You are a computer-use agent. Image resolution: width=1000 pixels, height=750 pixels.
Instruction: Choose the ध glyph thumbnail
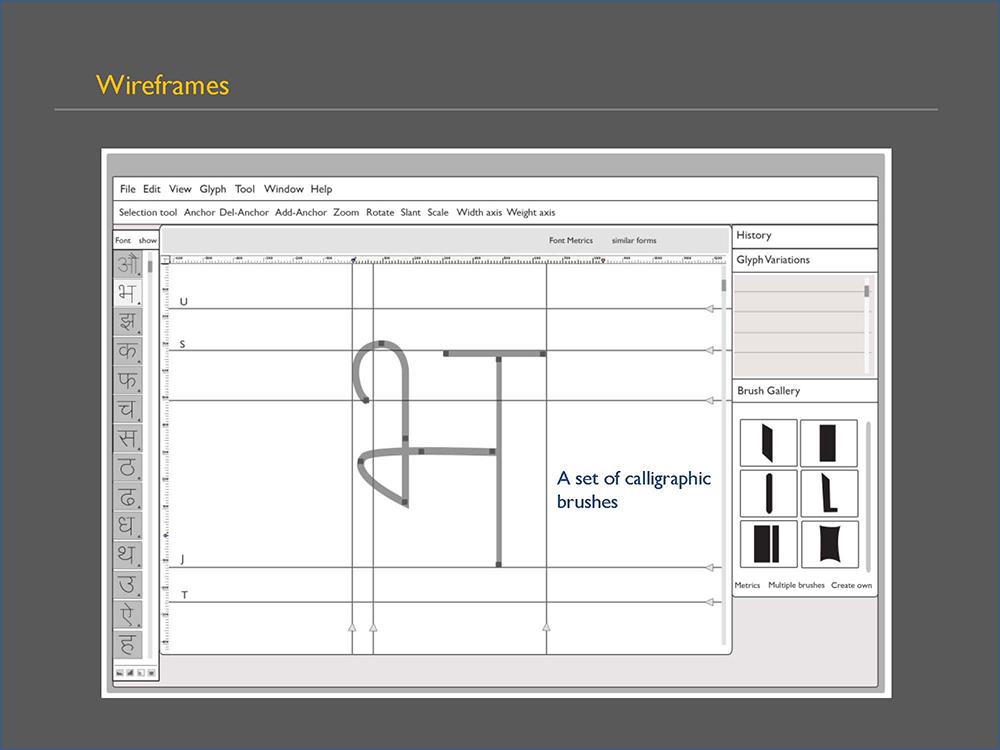pyautogui.click(x=128, y=526)
